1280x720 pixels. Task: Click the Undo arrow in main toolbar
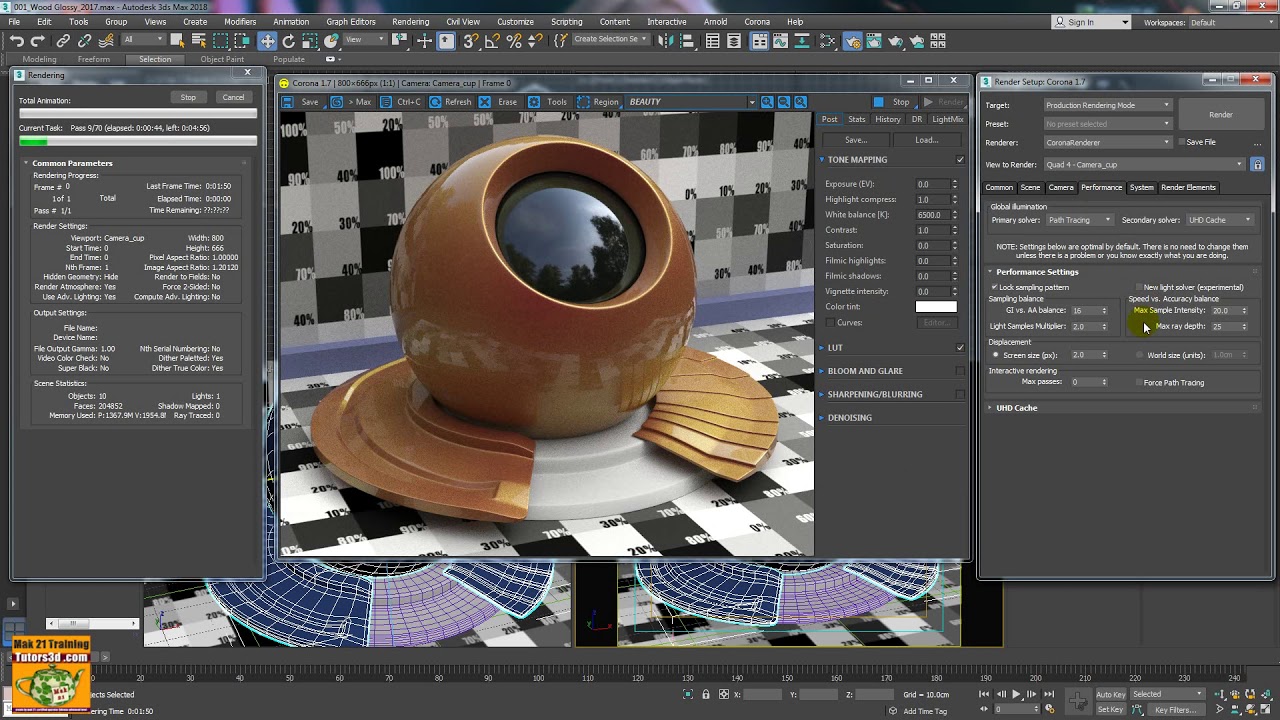coord(17,41)
